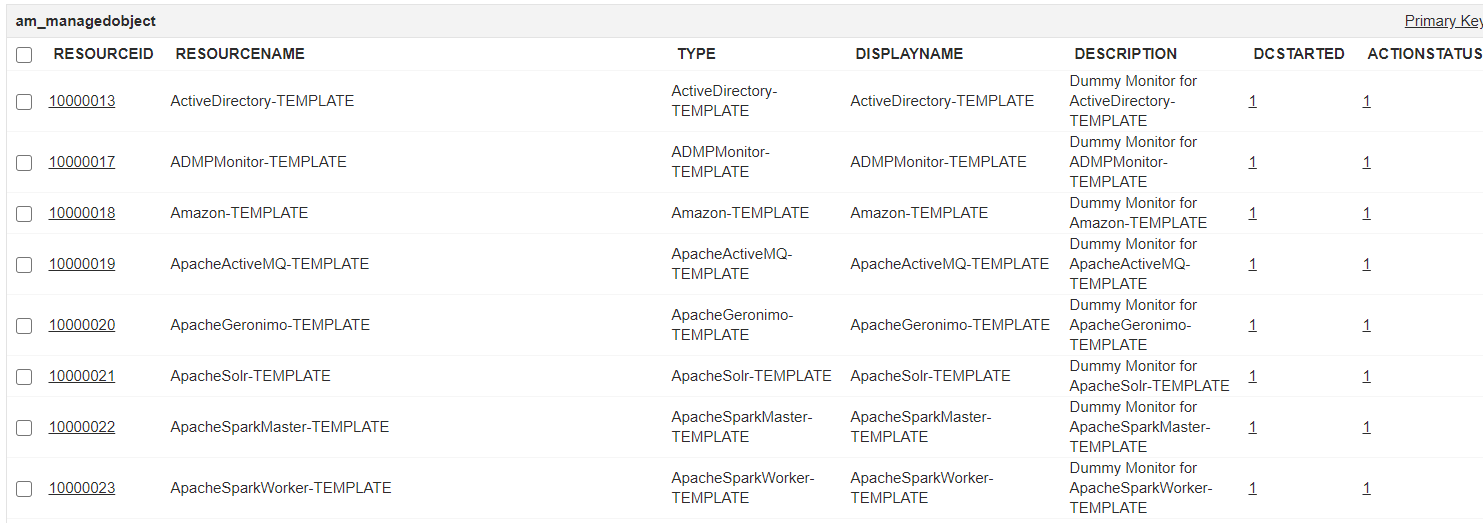This screenshot has width=1483, height=523.
Task: Click DCSTARTED value for ApacheSparkWorker-TEMPLATE row
Action: (x=1253, y=488)
